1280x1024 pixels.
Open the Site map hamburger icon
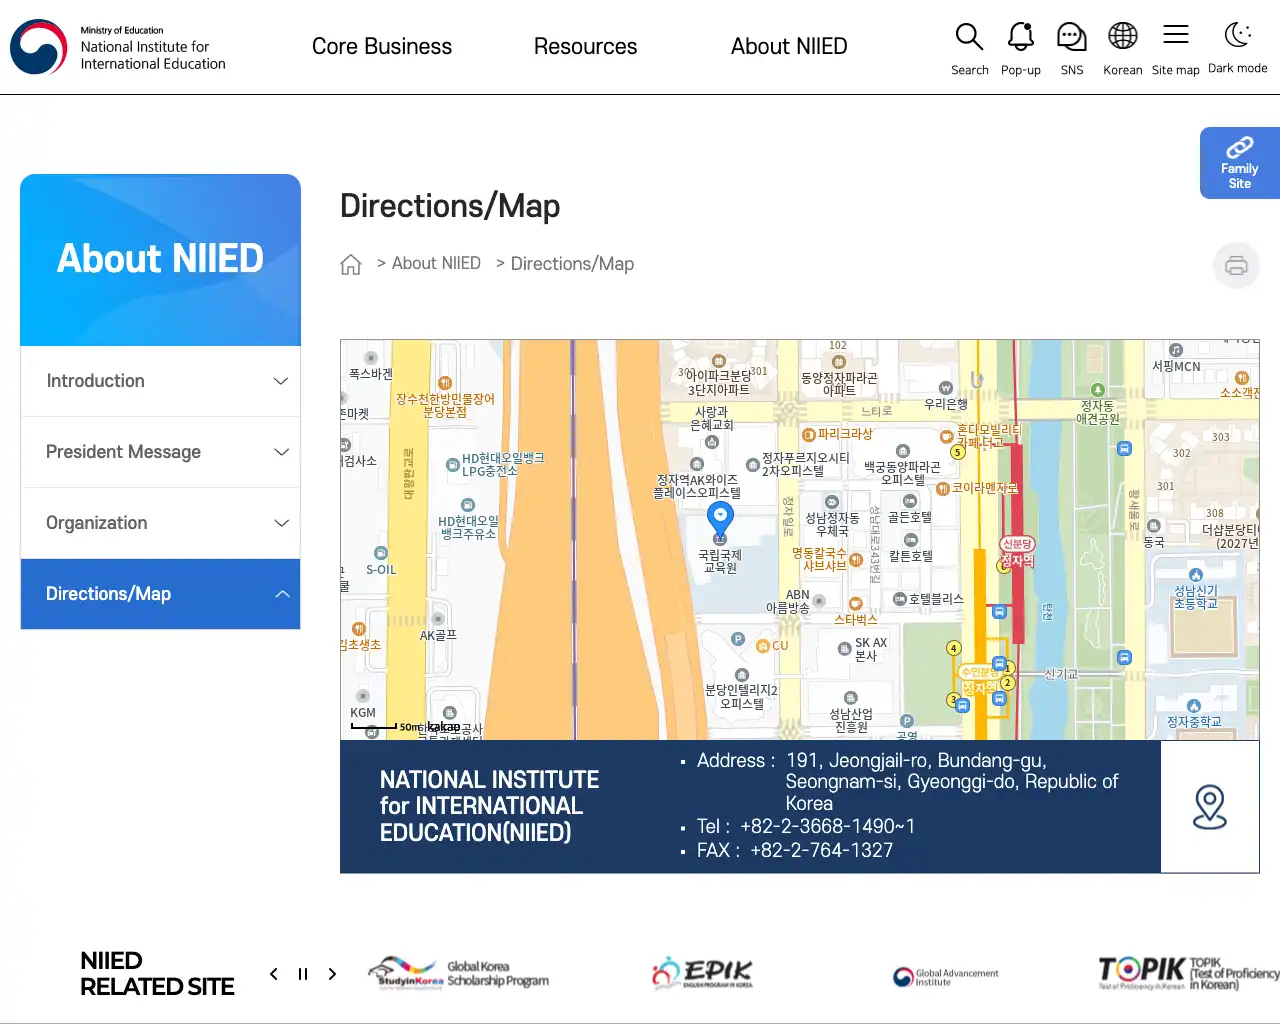(x=1175, y=48)
